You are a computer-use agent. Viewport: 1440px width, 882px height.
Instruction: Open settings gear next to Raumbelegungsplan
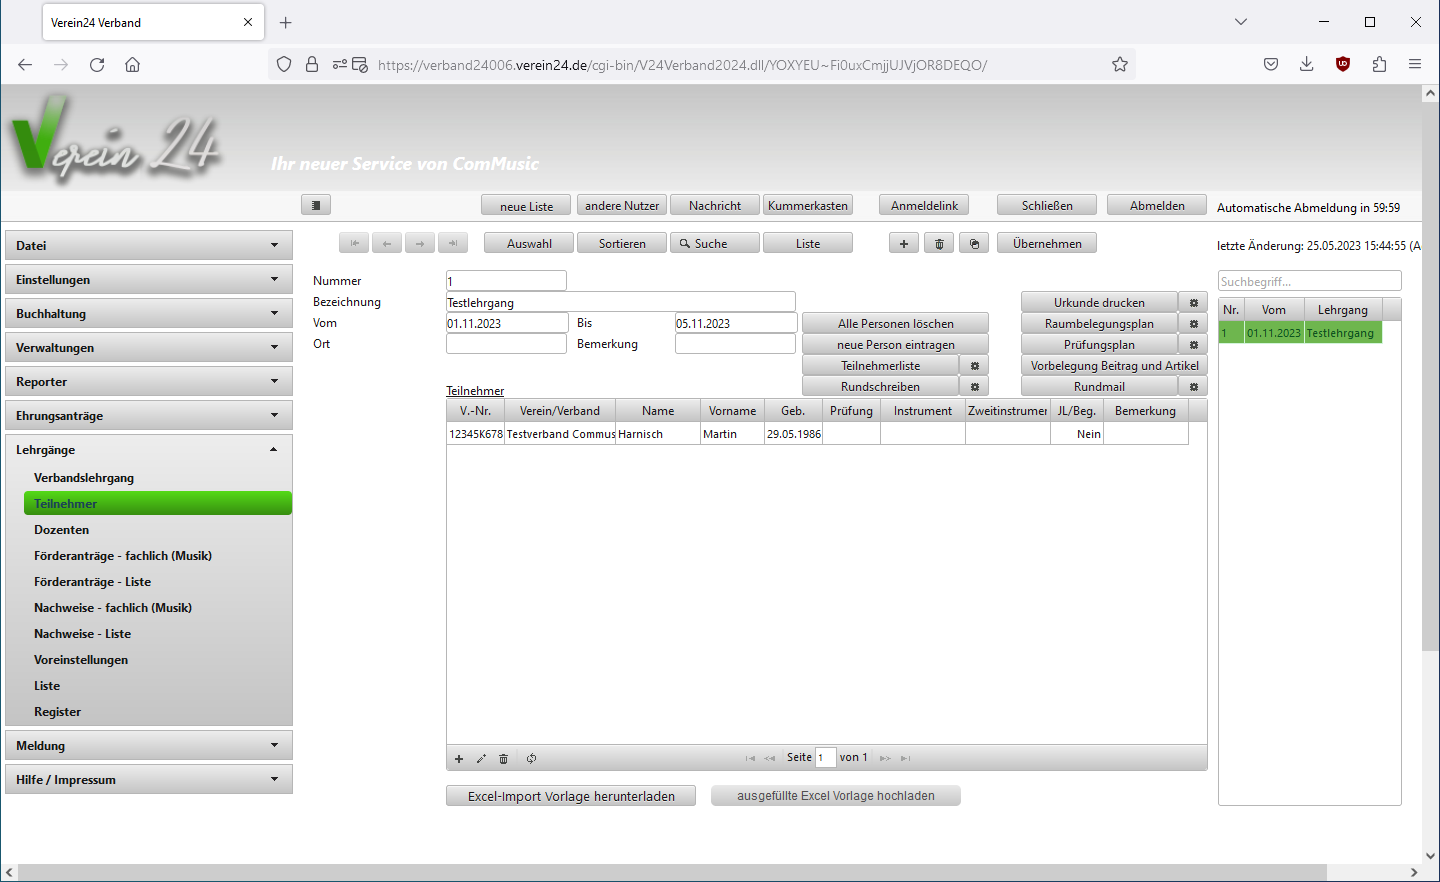pyautogui.click(x=1193, y=323)
